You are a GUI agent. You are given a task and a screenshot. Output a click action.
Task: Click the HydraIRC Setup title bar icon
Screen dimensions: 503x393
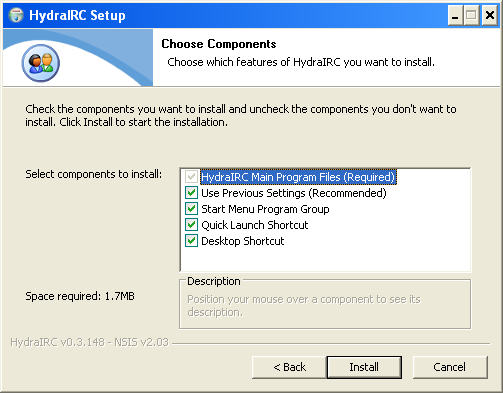(x=16, y=15)
